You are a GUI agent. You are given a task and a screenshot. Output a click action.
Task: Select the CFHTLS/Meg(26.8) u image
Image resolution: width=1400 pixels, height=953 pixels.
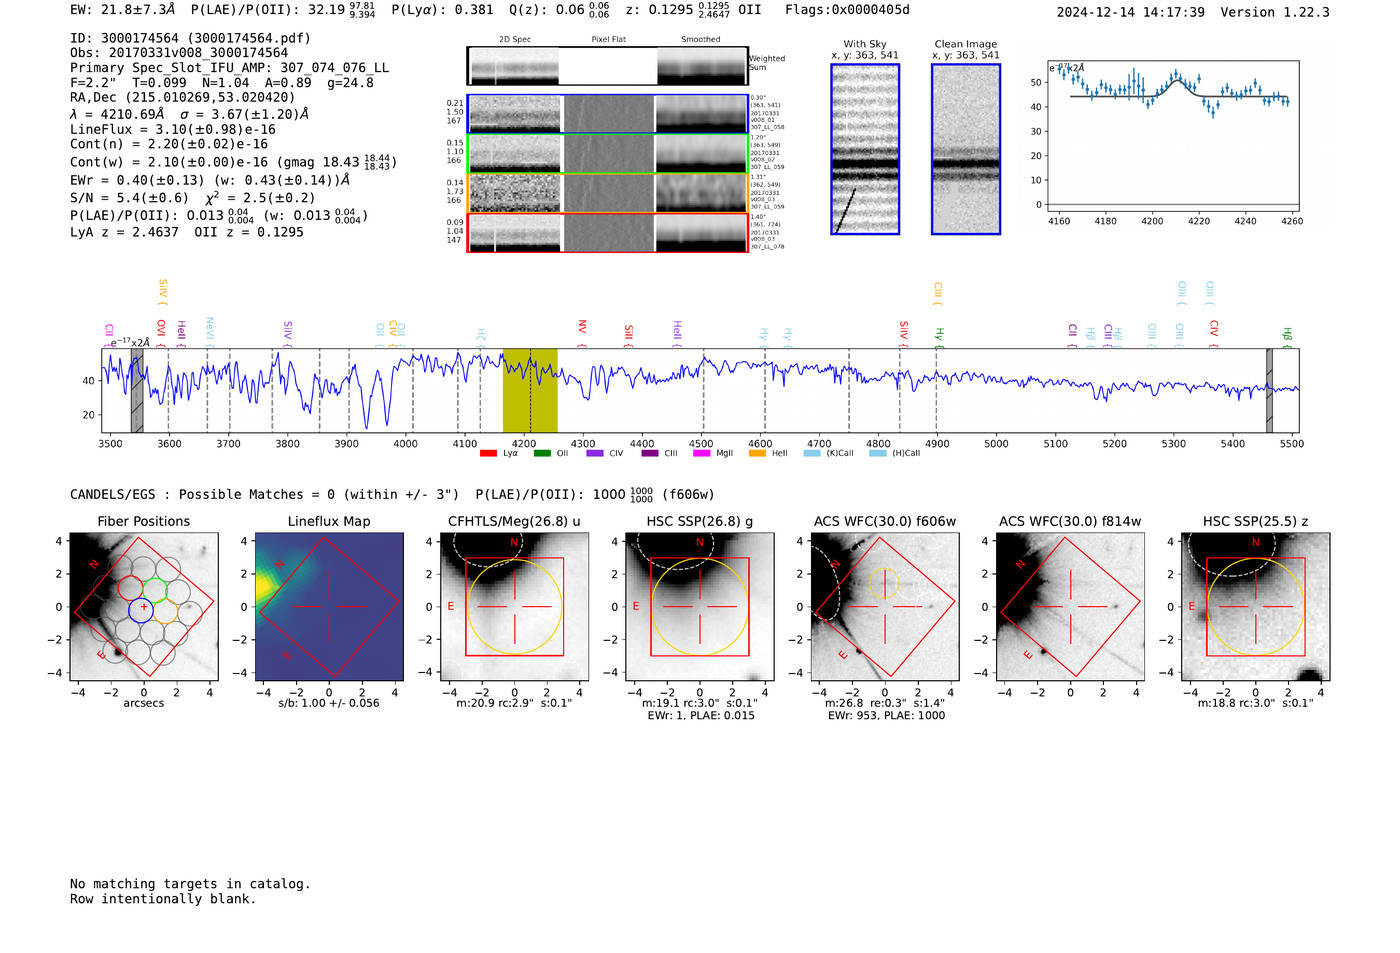[514, 607]
